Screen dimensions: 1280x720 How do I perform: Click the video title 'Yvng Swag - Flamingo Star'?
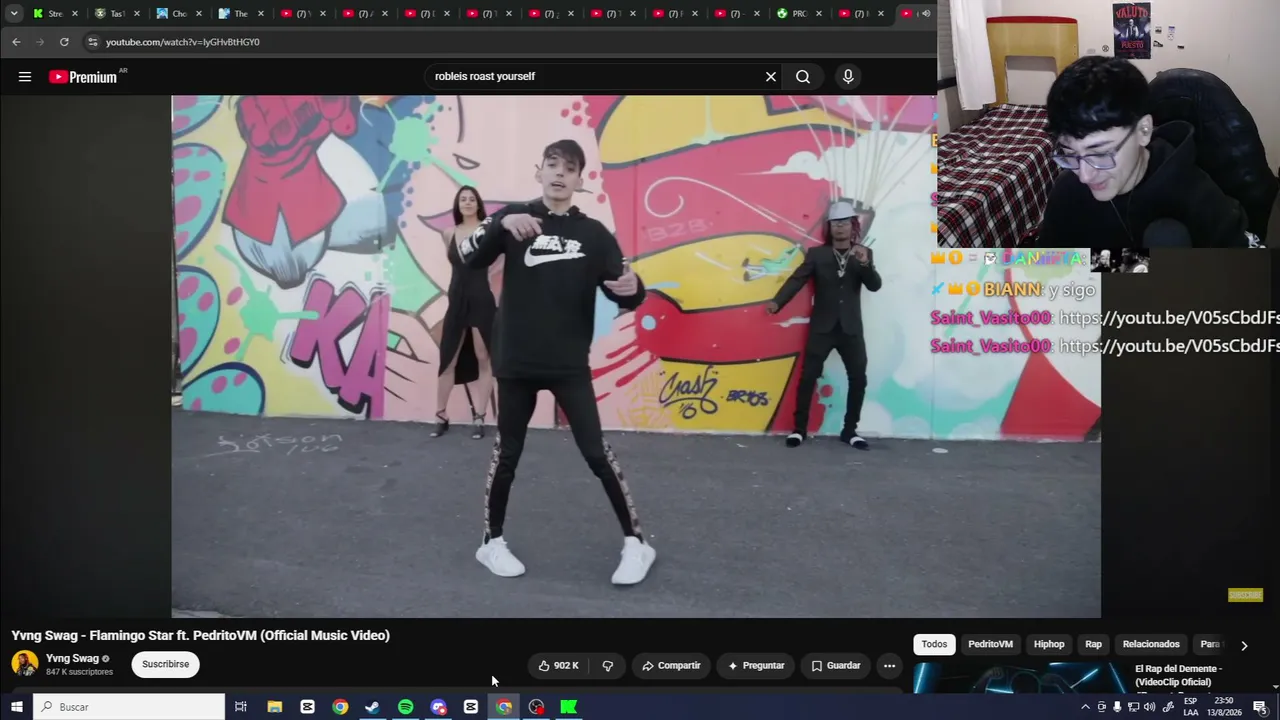tap(201, 635)
